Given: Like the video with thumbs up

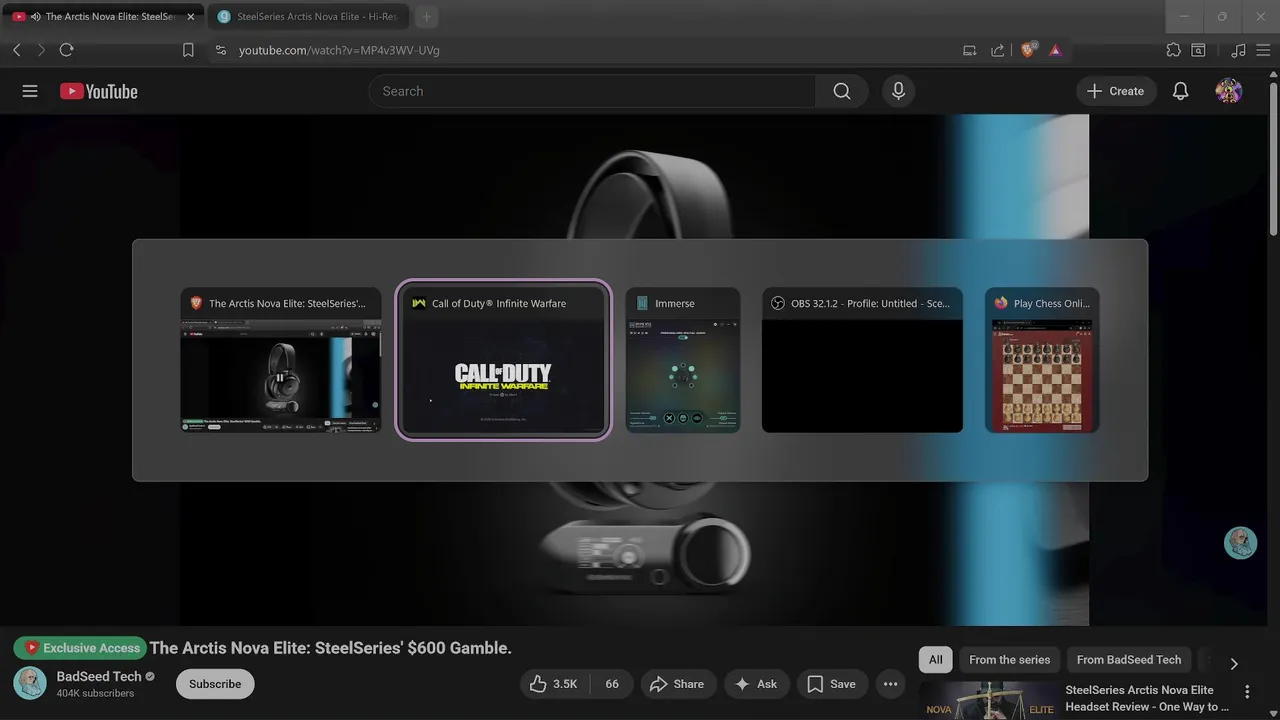Looking at the screenshot, I should (x=554, y=684).
